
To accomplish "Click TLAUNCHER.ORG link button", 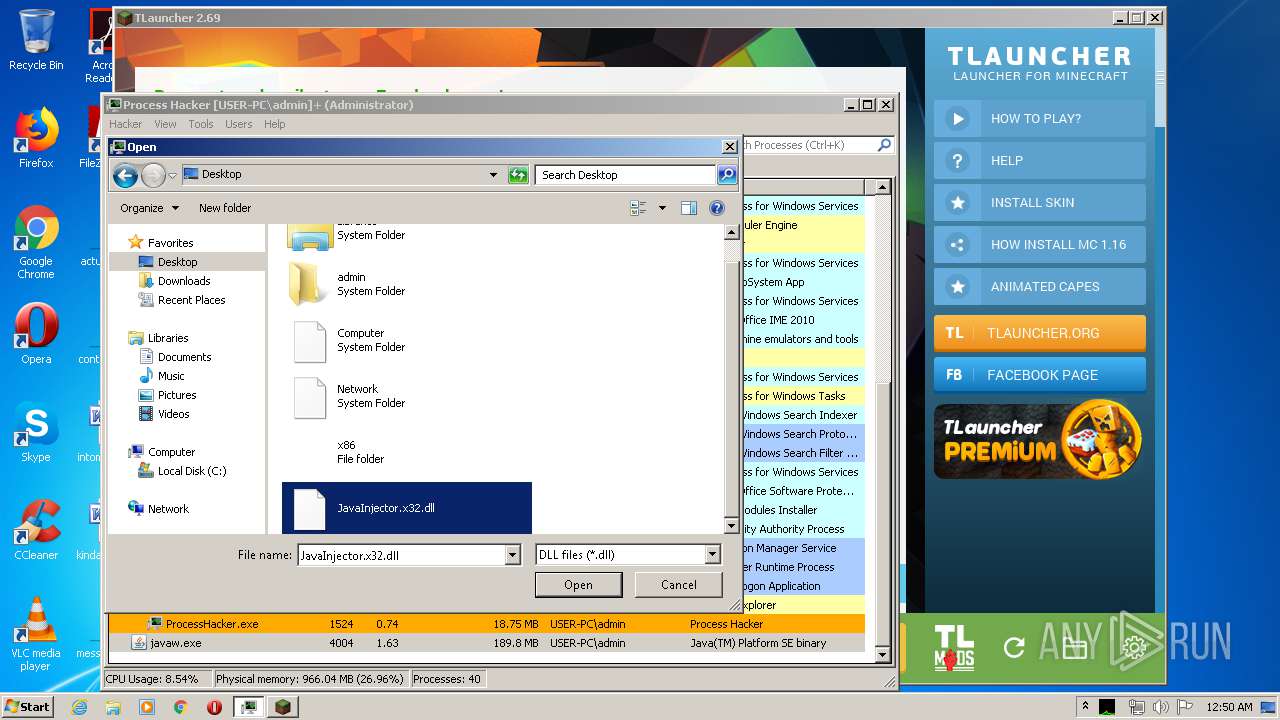I will pyautogui.click(x=1040, y=333).
